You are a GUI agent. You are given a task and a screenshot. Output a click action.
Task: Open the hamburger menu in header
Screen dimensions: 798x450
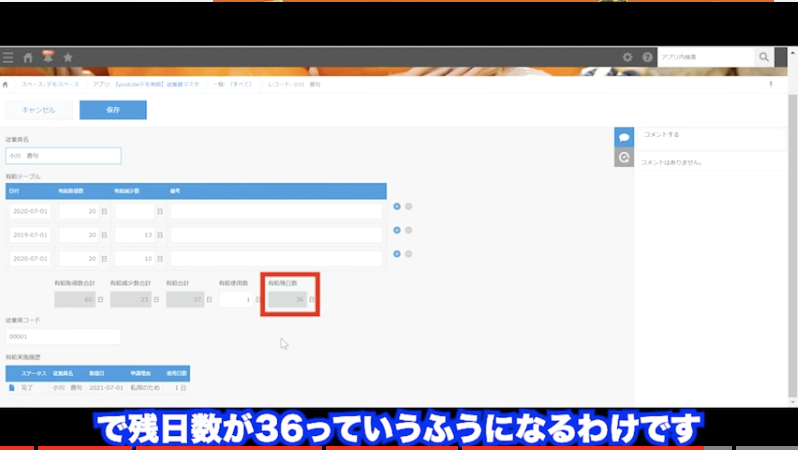(8, 58)
